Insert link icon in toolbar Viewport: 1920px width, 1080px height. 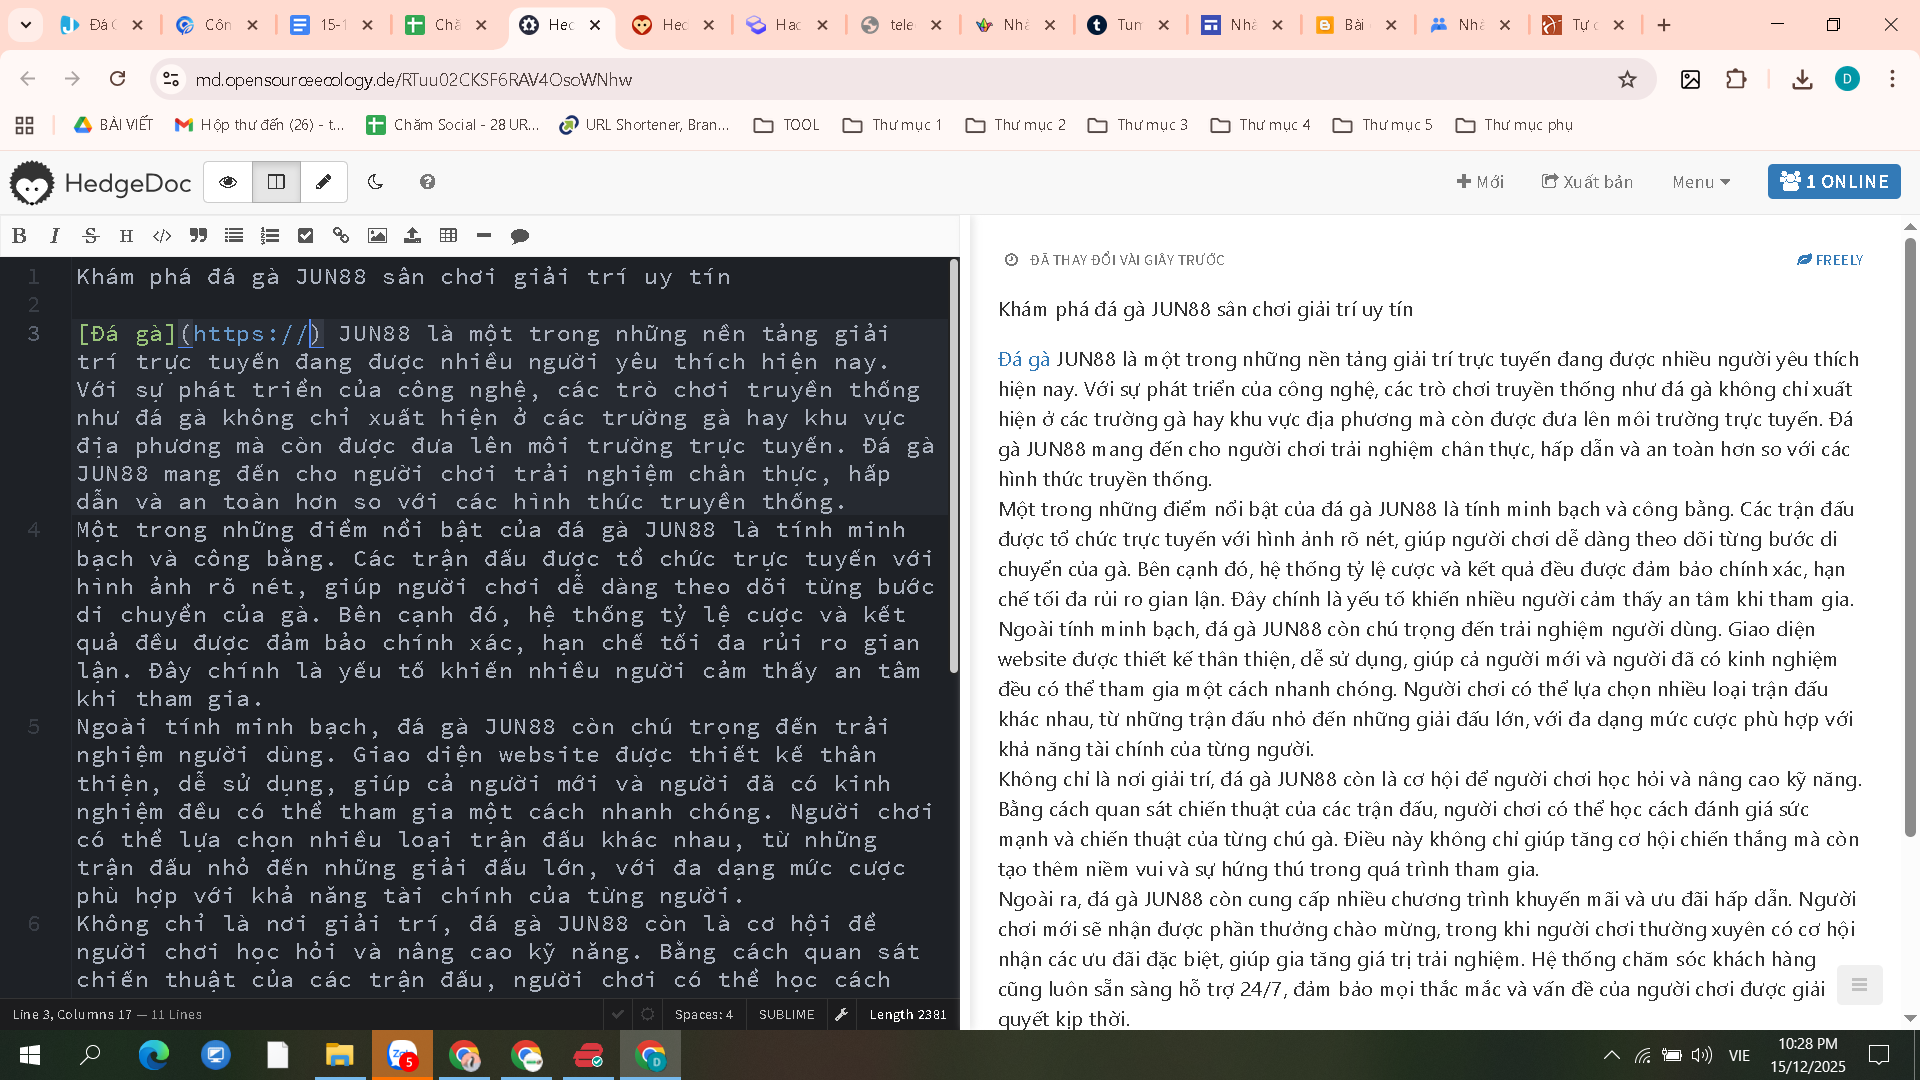coord(341,236)
